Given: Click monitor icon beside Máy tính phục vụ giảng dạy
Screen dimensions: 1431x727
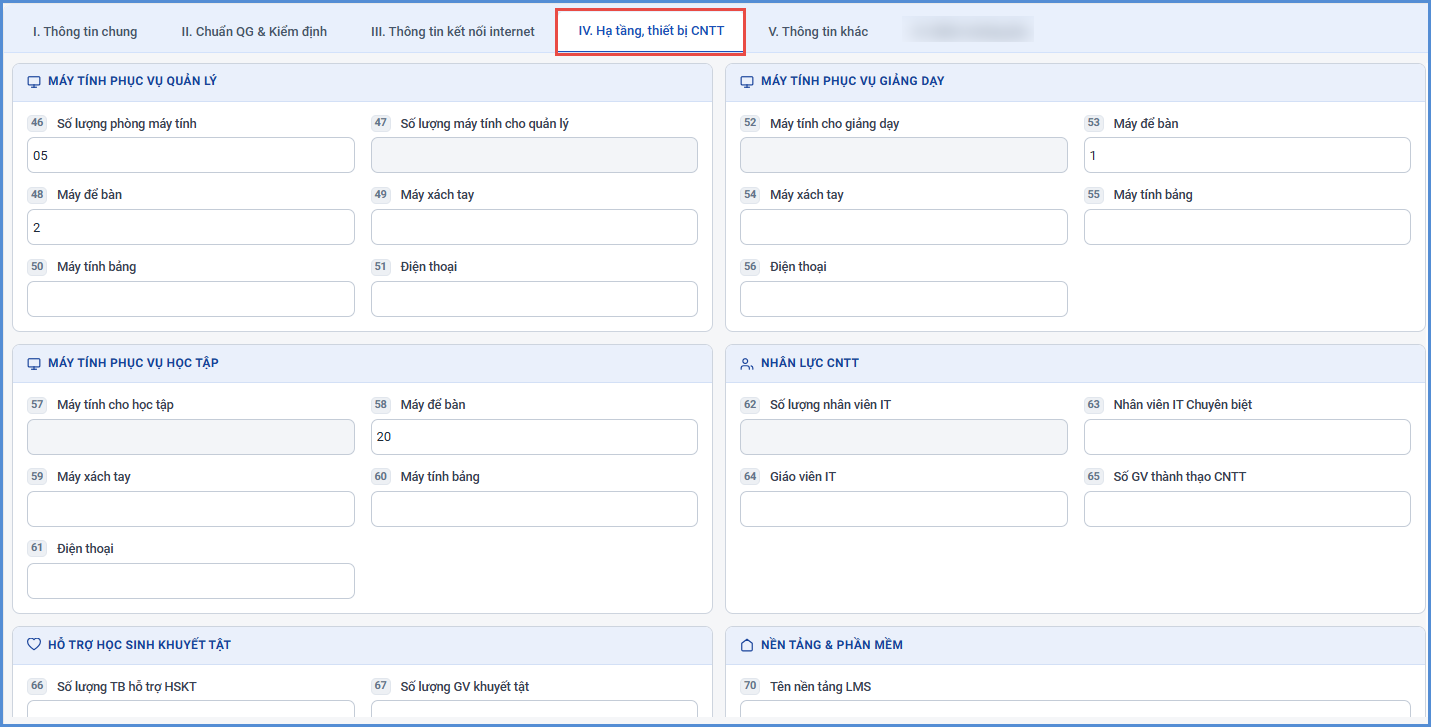Looking at the screenshot, I should (x=747, y=82).
